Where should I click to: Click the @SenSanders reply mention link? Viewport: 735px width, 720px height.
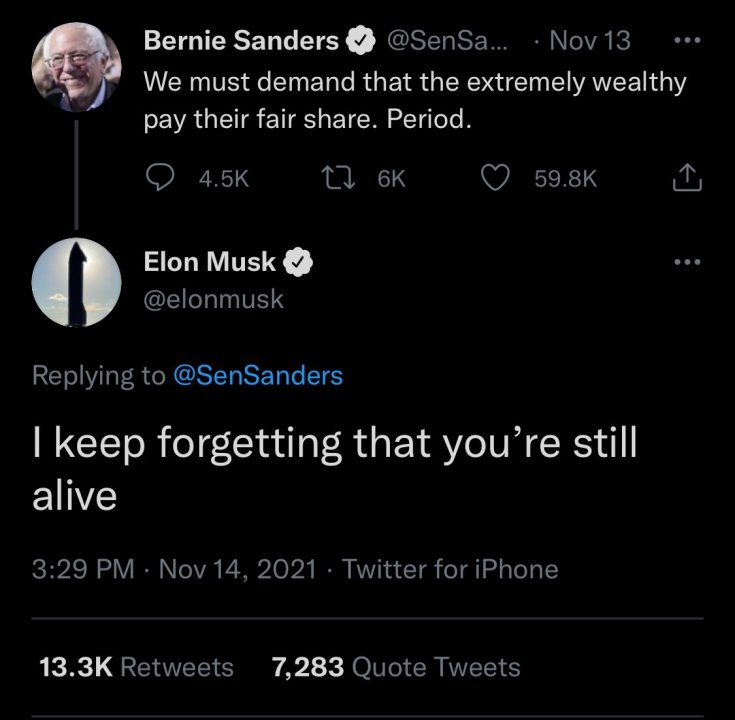coord(258,375)
